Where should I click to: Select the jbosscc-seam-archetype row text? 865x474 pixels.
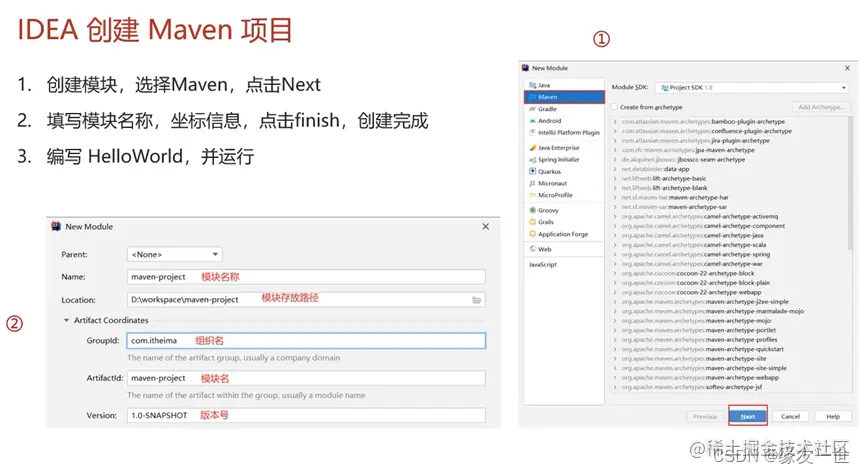click(683, 159)
